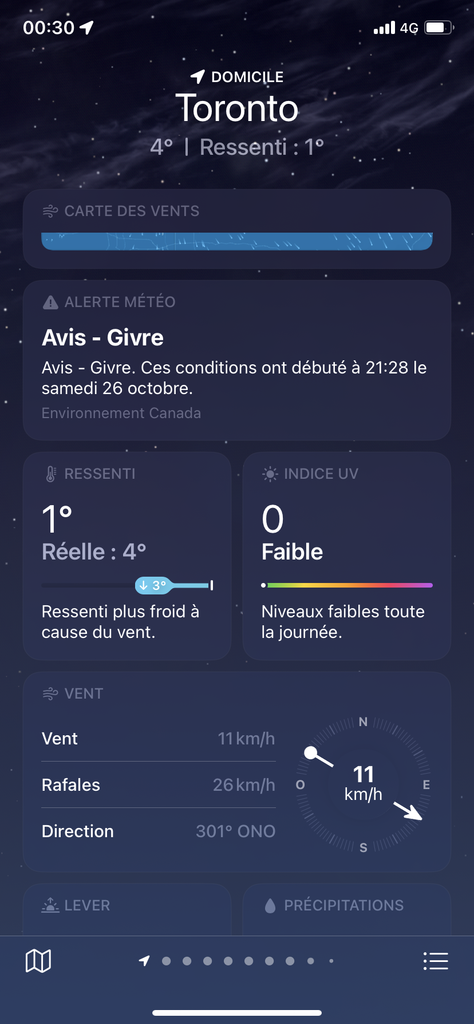Tap the raindrop icon beside Précipitations

pos(270,905)
